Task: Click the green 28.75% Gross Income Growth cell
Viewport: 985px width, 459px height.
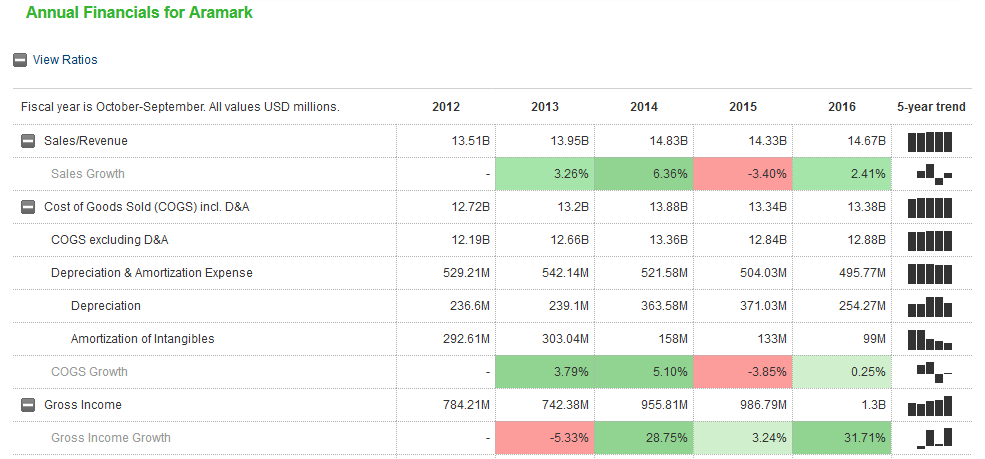Action: coord(644,437)
